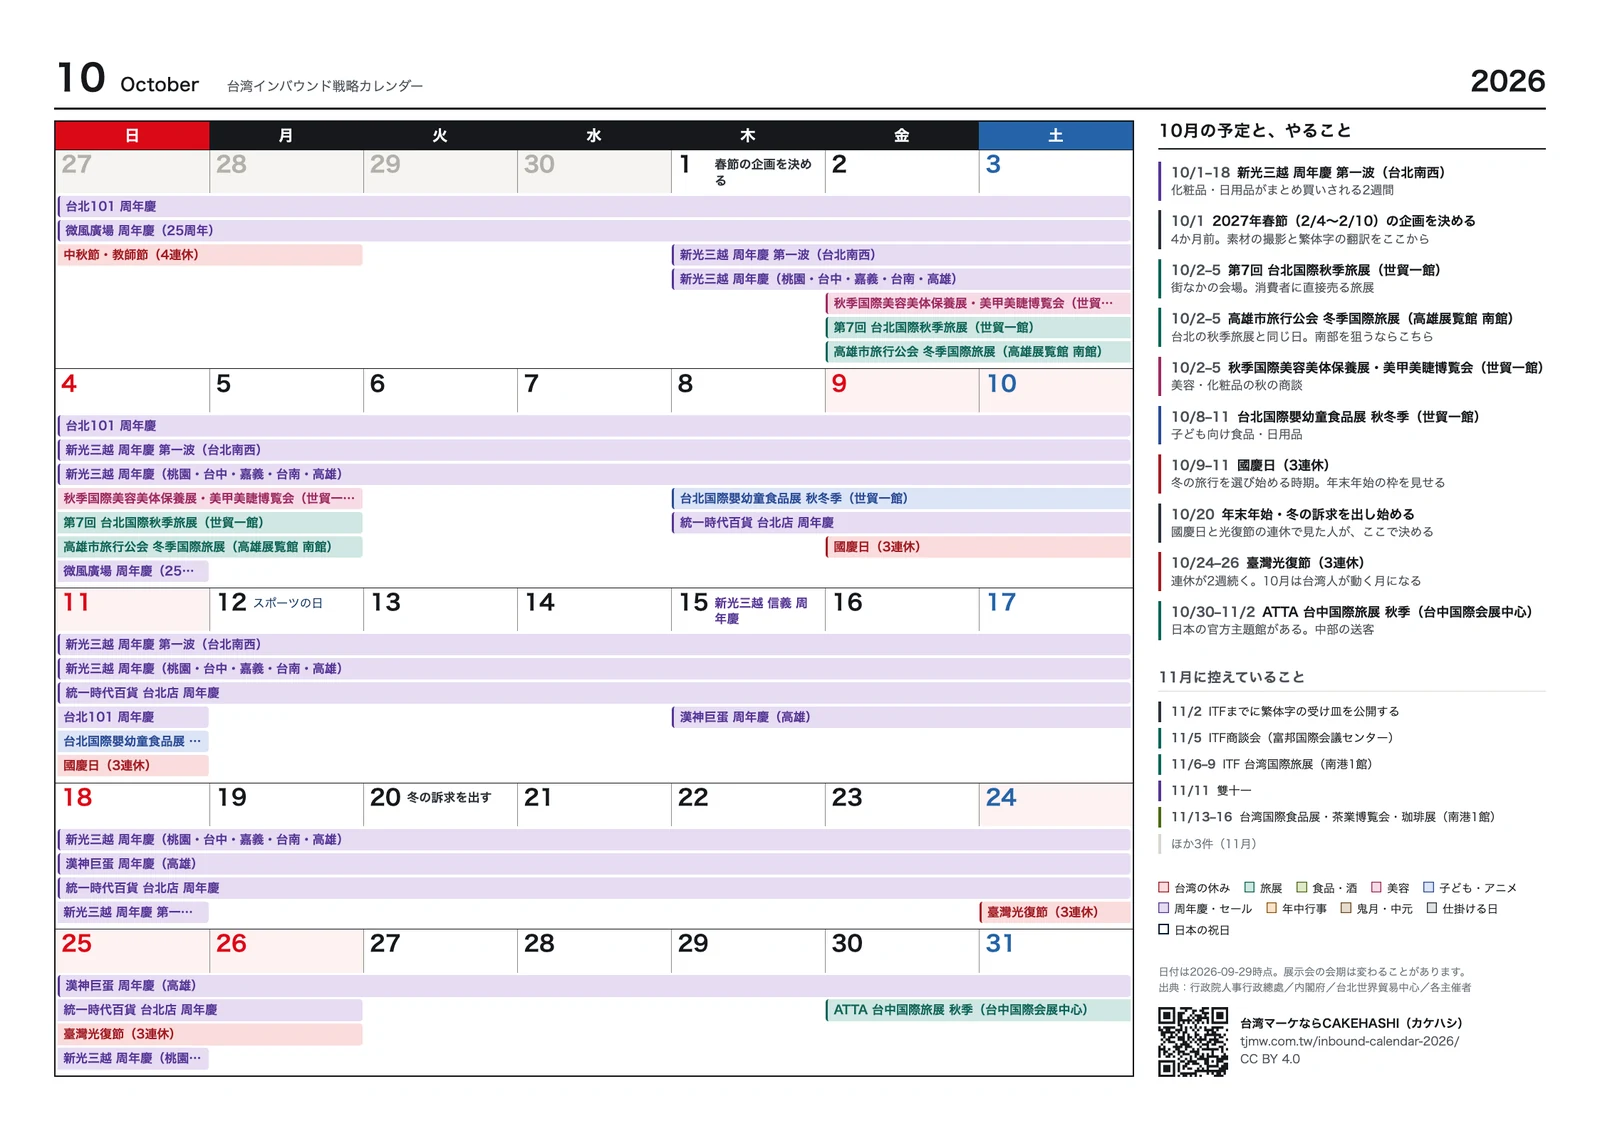The width and height of the screenshot is (1600, 1131).
Task: Click the red date 9 cell
Action: 902,390
